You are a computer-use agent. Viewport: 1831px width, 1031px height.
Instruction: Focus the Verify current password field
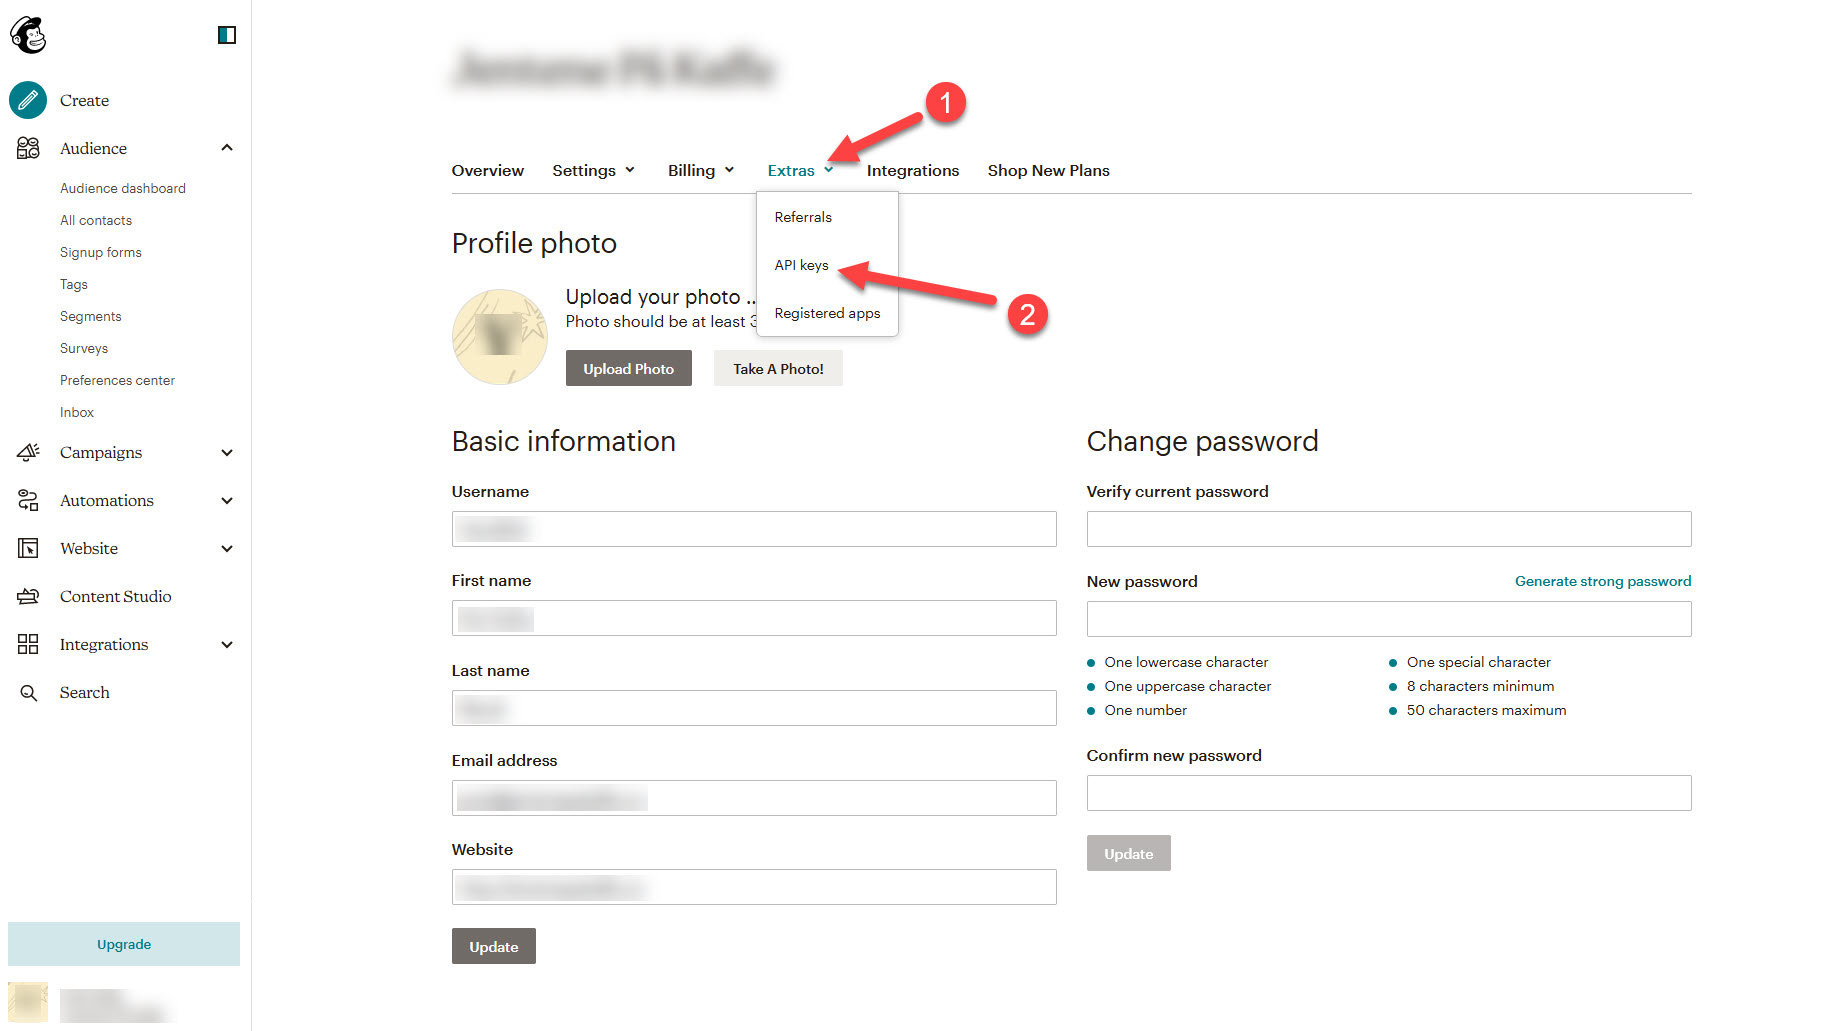tap(1388, 529)
